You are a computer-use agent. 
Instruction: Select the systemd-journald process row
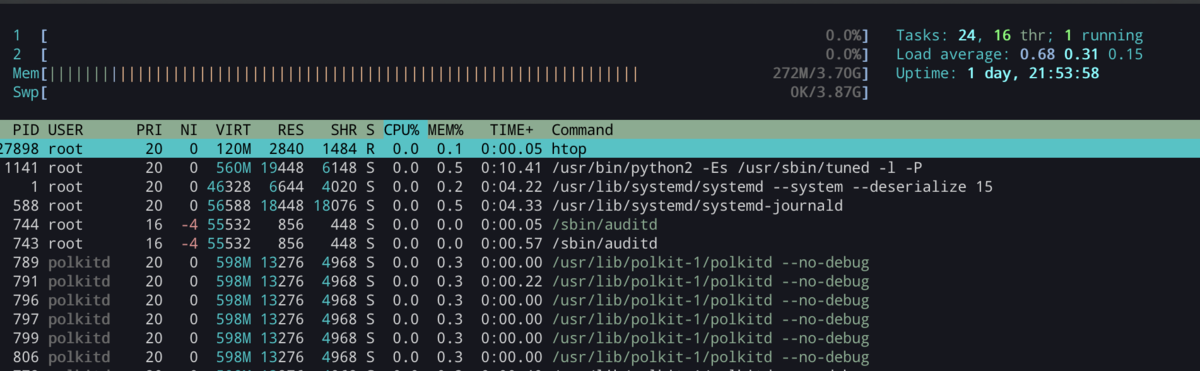pyautogui.click(x=600, y=206)
